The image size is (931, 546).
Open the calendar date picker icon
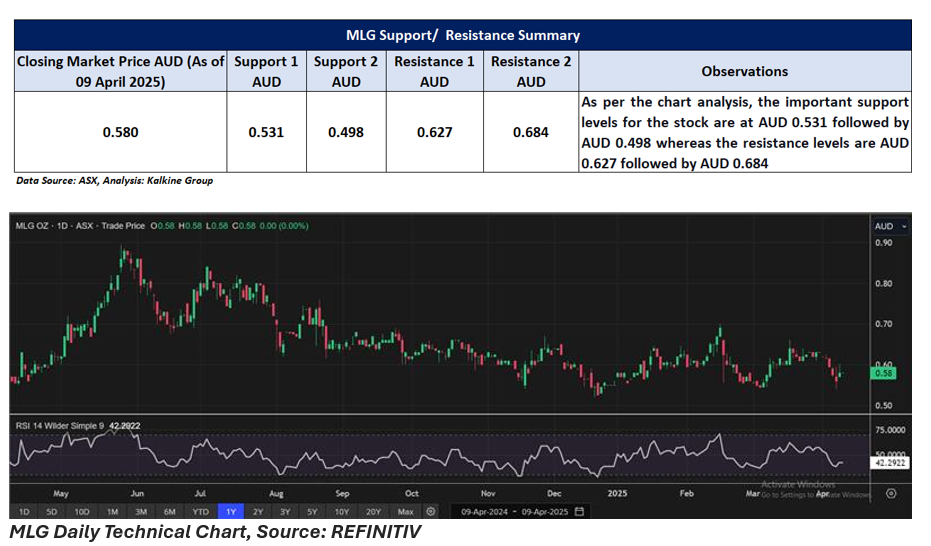tap(579, 511)
